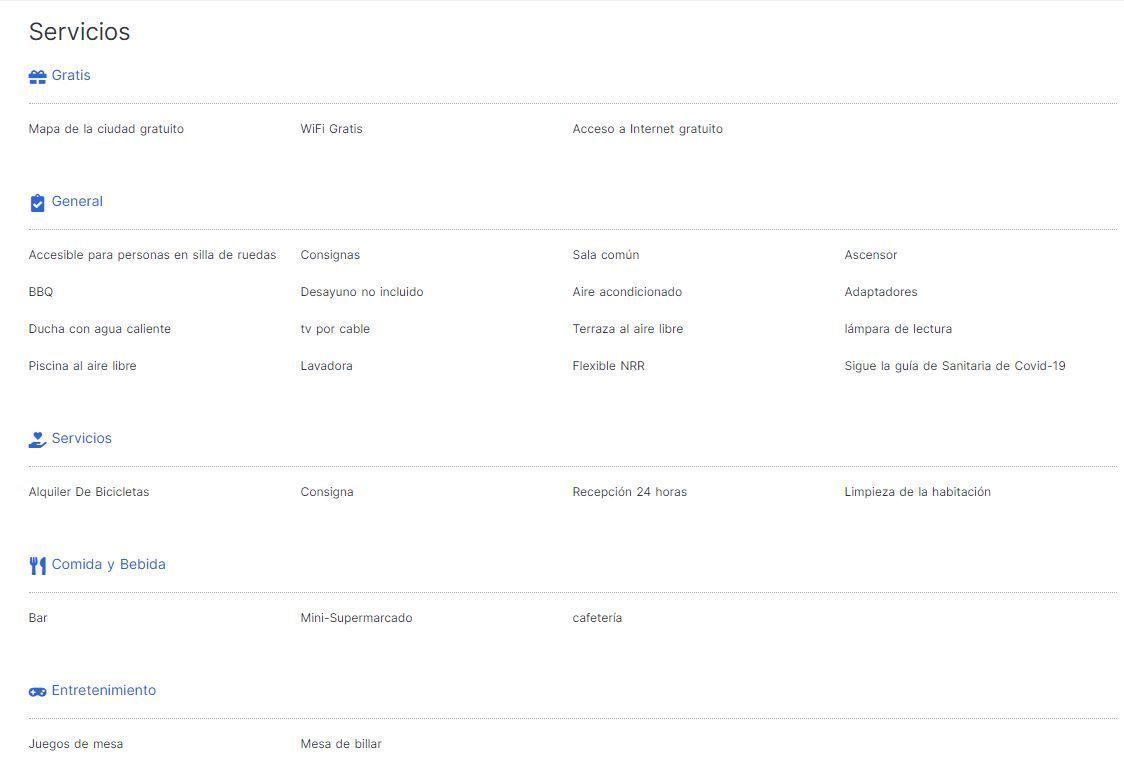Click the Piscina al aire libre item
This screenshot has width=1124, height=762.
point(82,366)
